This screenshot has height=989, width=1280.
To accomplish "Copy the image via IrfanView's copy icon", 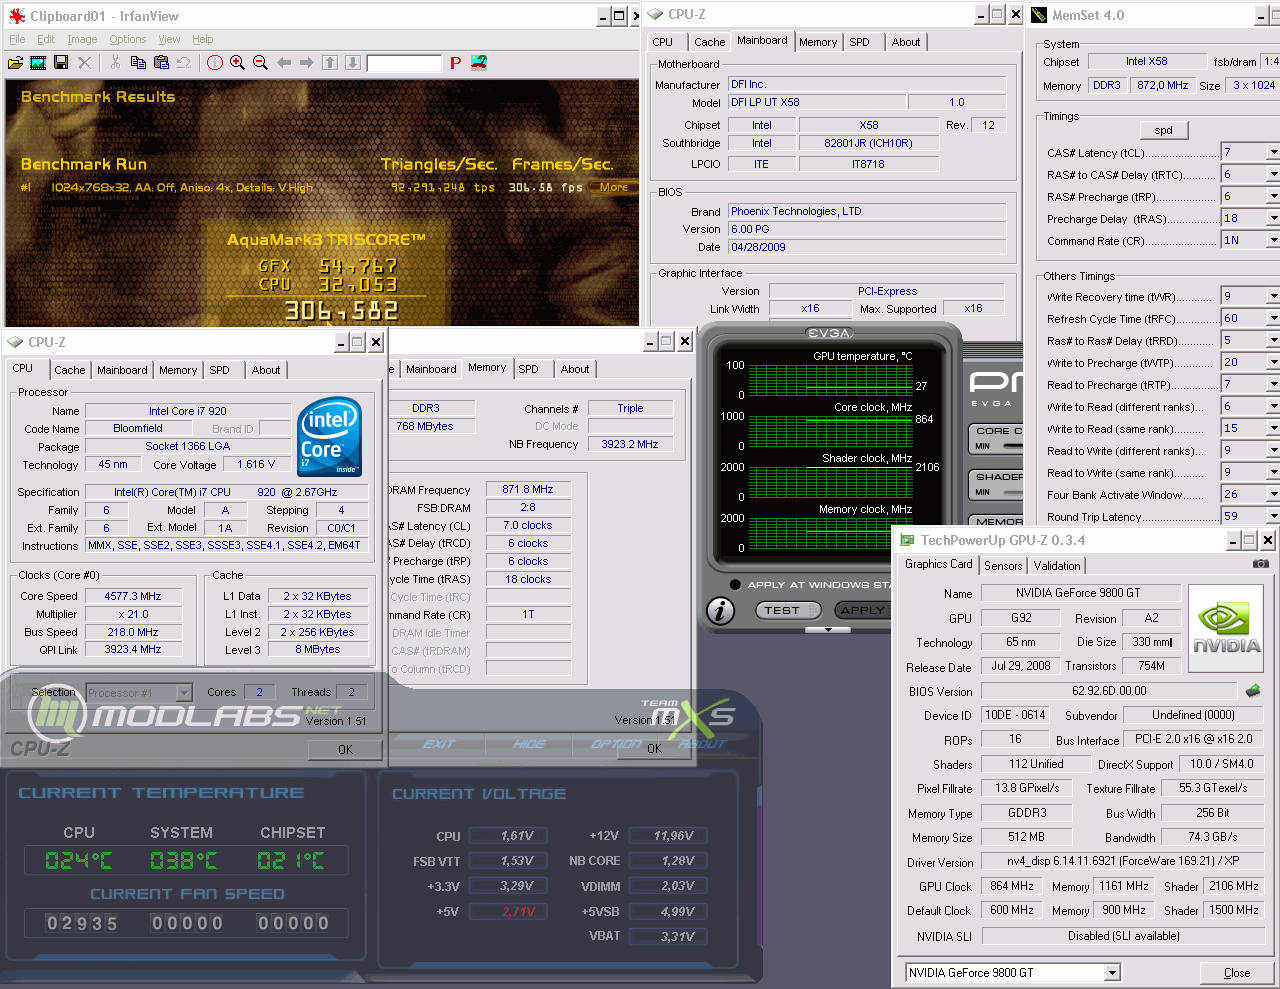I will coord(138,63).
